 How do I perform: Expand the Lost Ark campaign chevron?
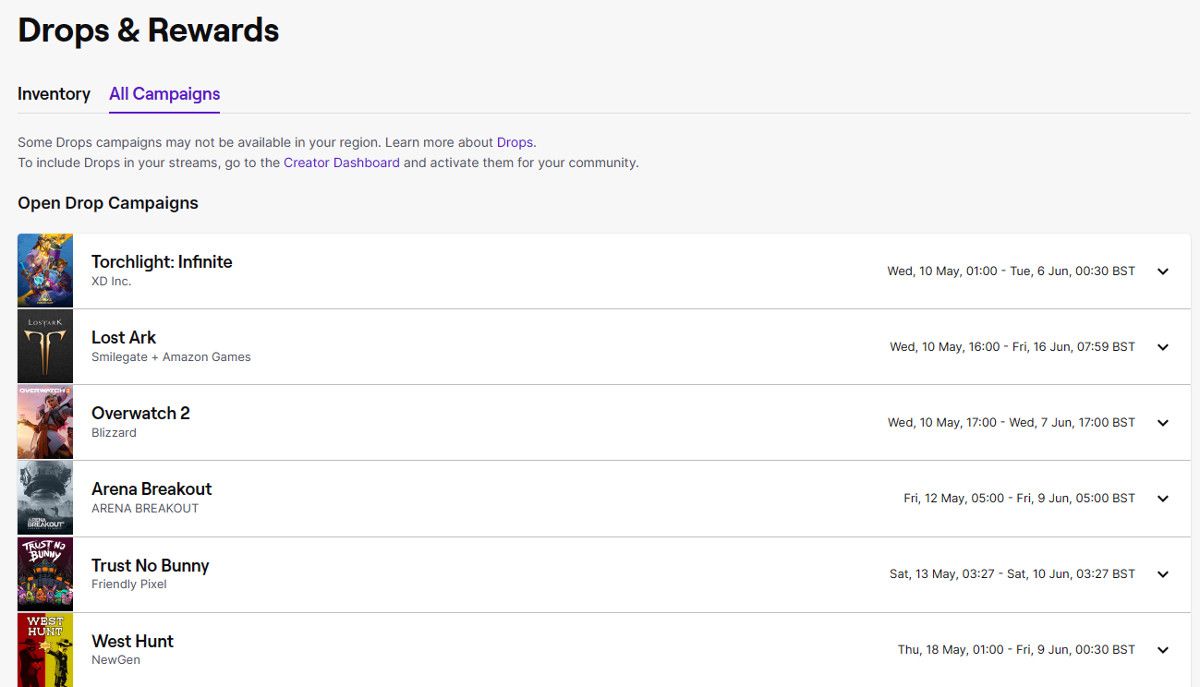(x=1163, y=347)
